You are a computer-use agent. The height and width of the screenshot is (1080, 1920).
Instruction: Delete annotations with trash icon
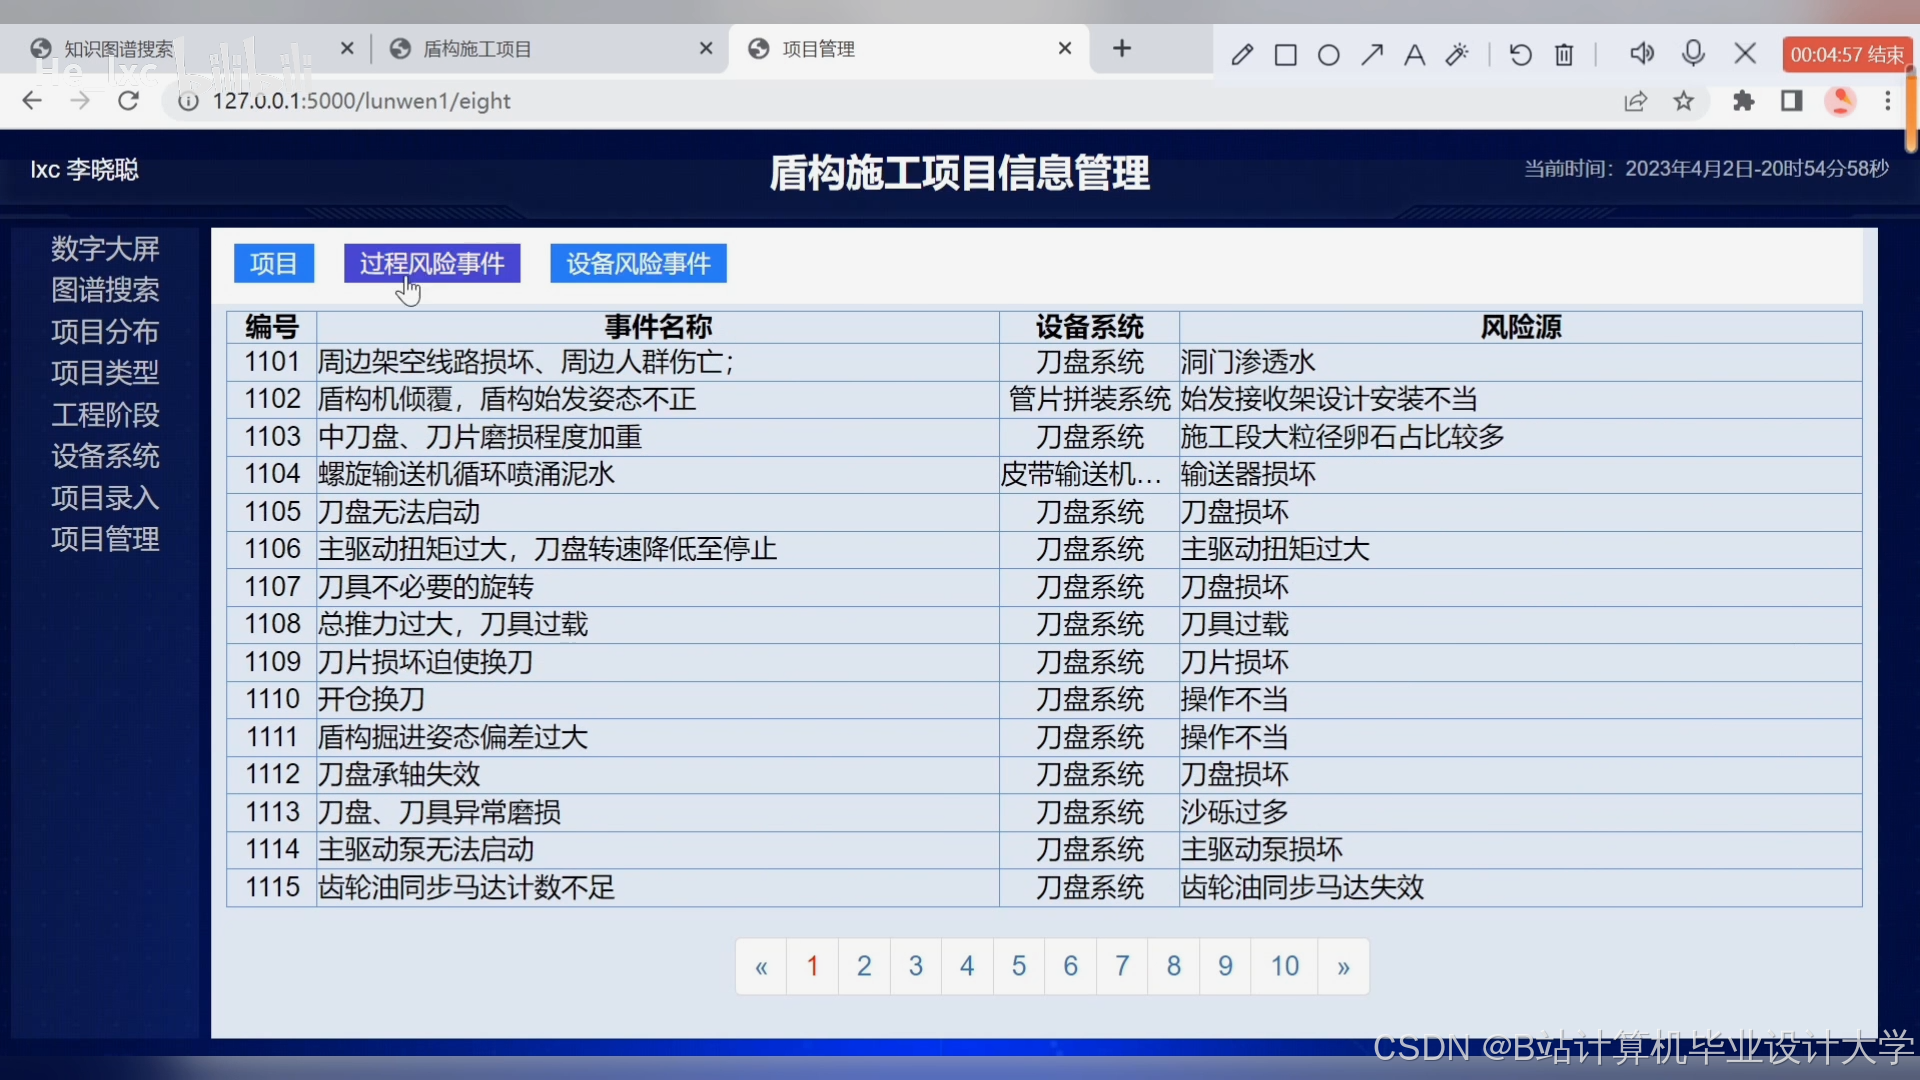(x=1565, y=54)
